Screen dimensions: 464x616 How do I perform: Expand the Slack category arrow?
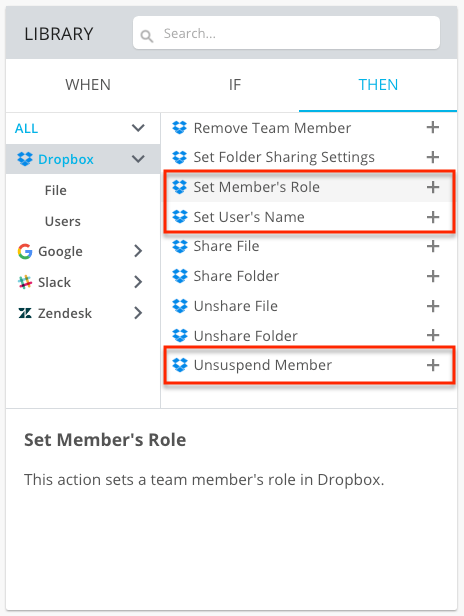pyautogui.click(x=138, y=282)
